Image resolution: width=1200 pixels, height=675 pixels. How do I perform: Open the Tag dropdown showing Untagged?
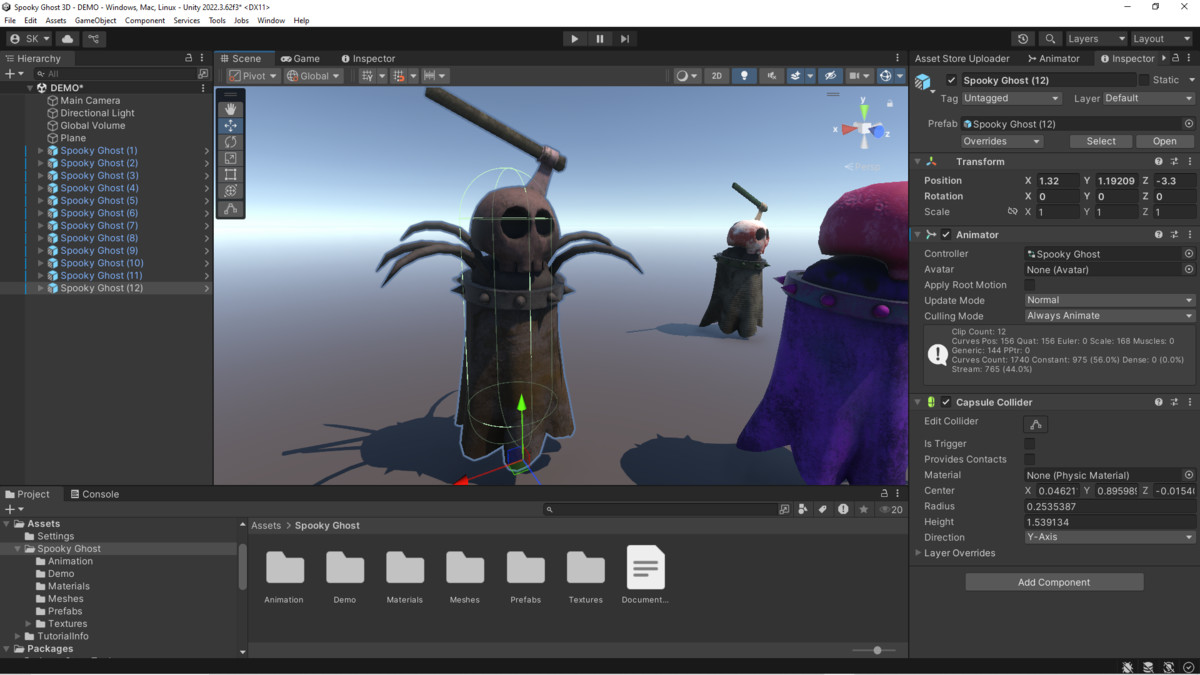coord(1011,99)
